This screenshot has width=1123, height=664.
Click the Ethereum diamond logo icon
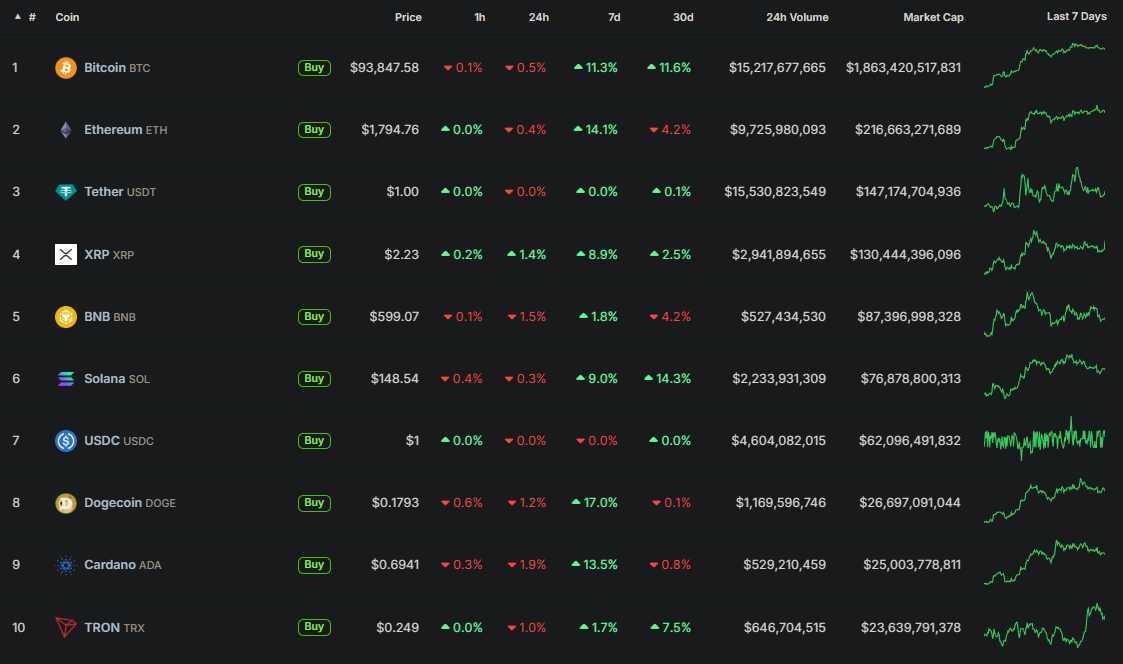65,130
